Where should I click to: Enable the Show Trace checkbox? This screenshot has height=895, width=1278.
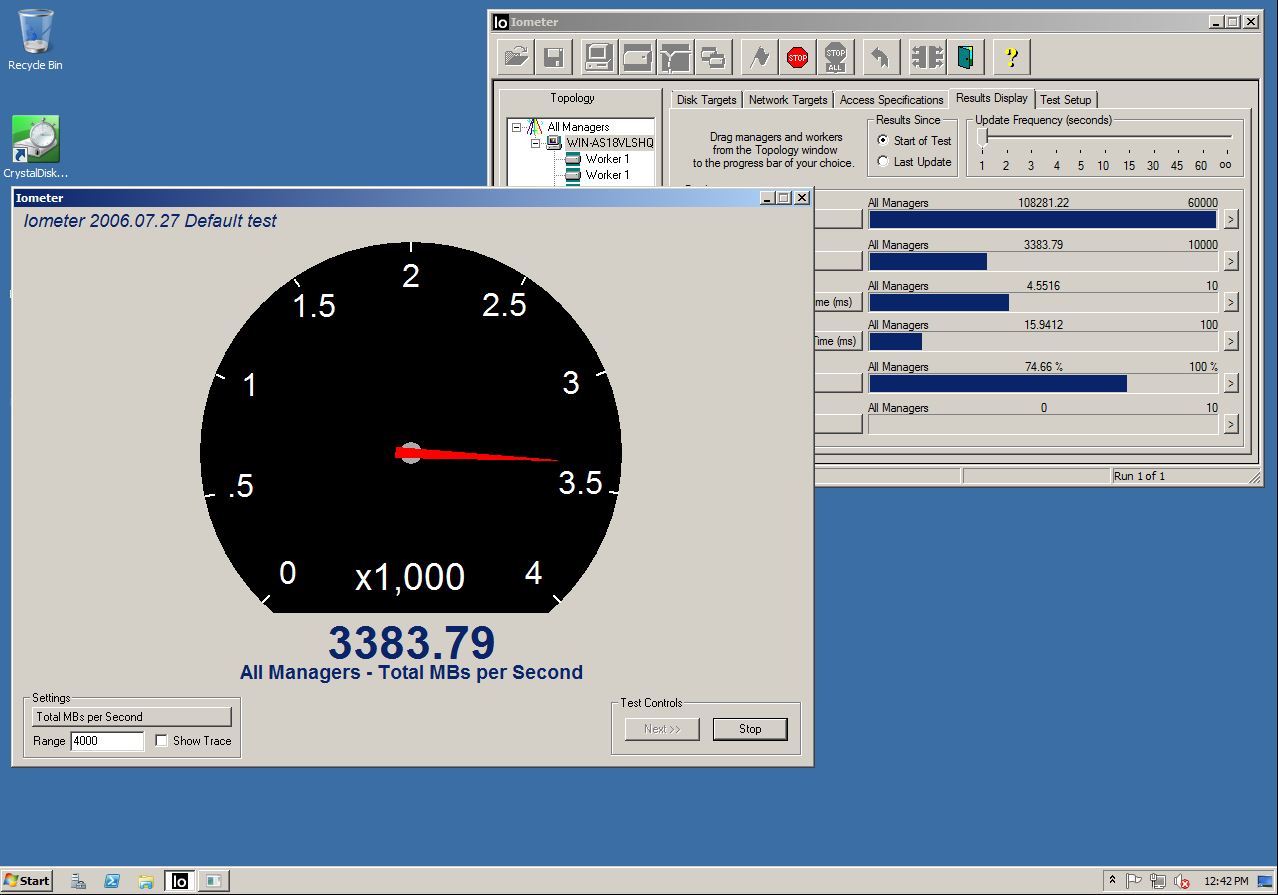coord(162,741)
